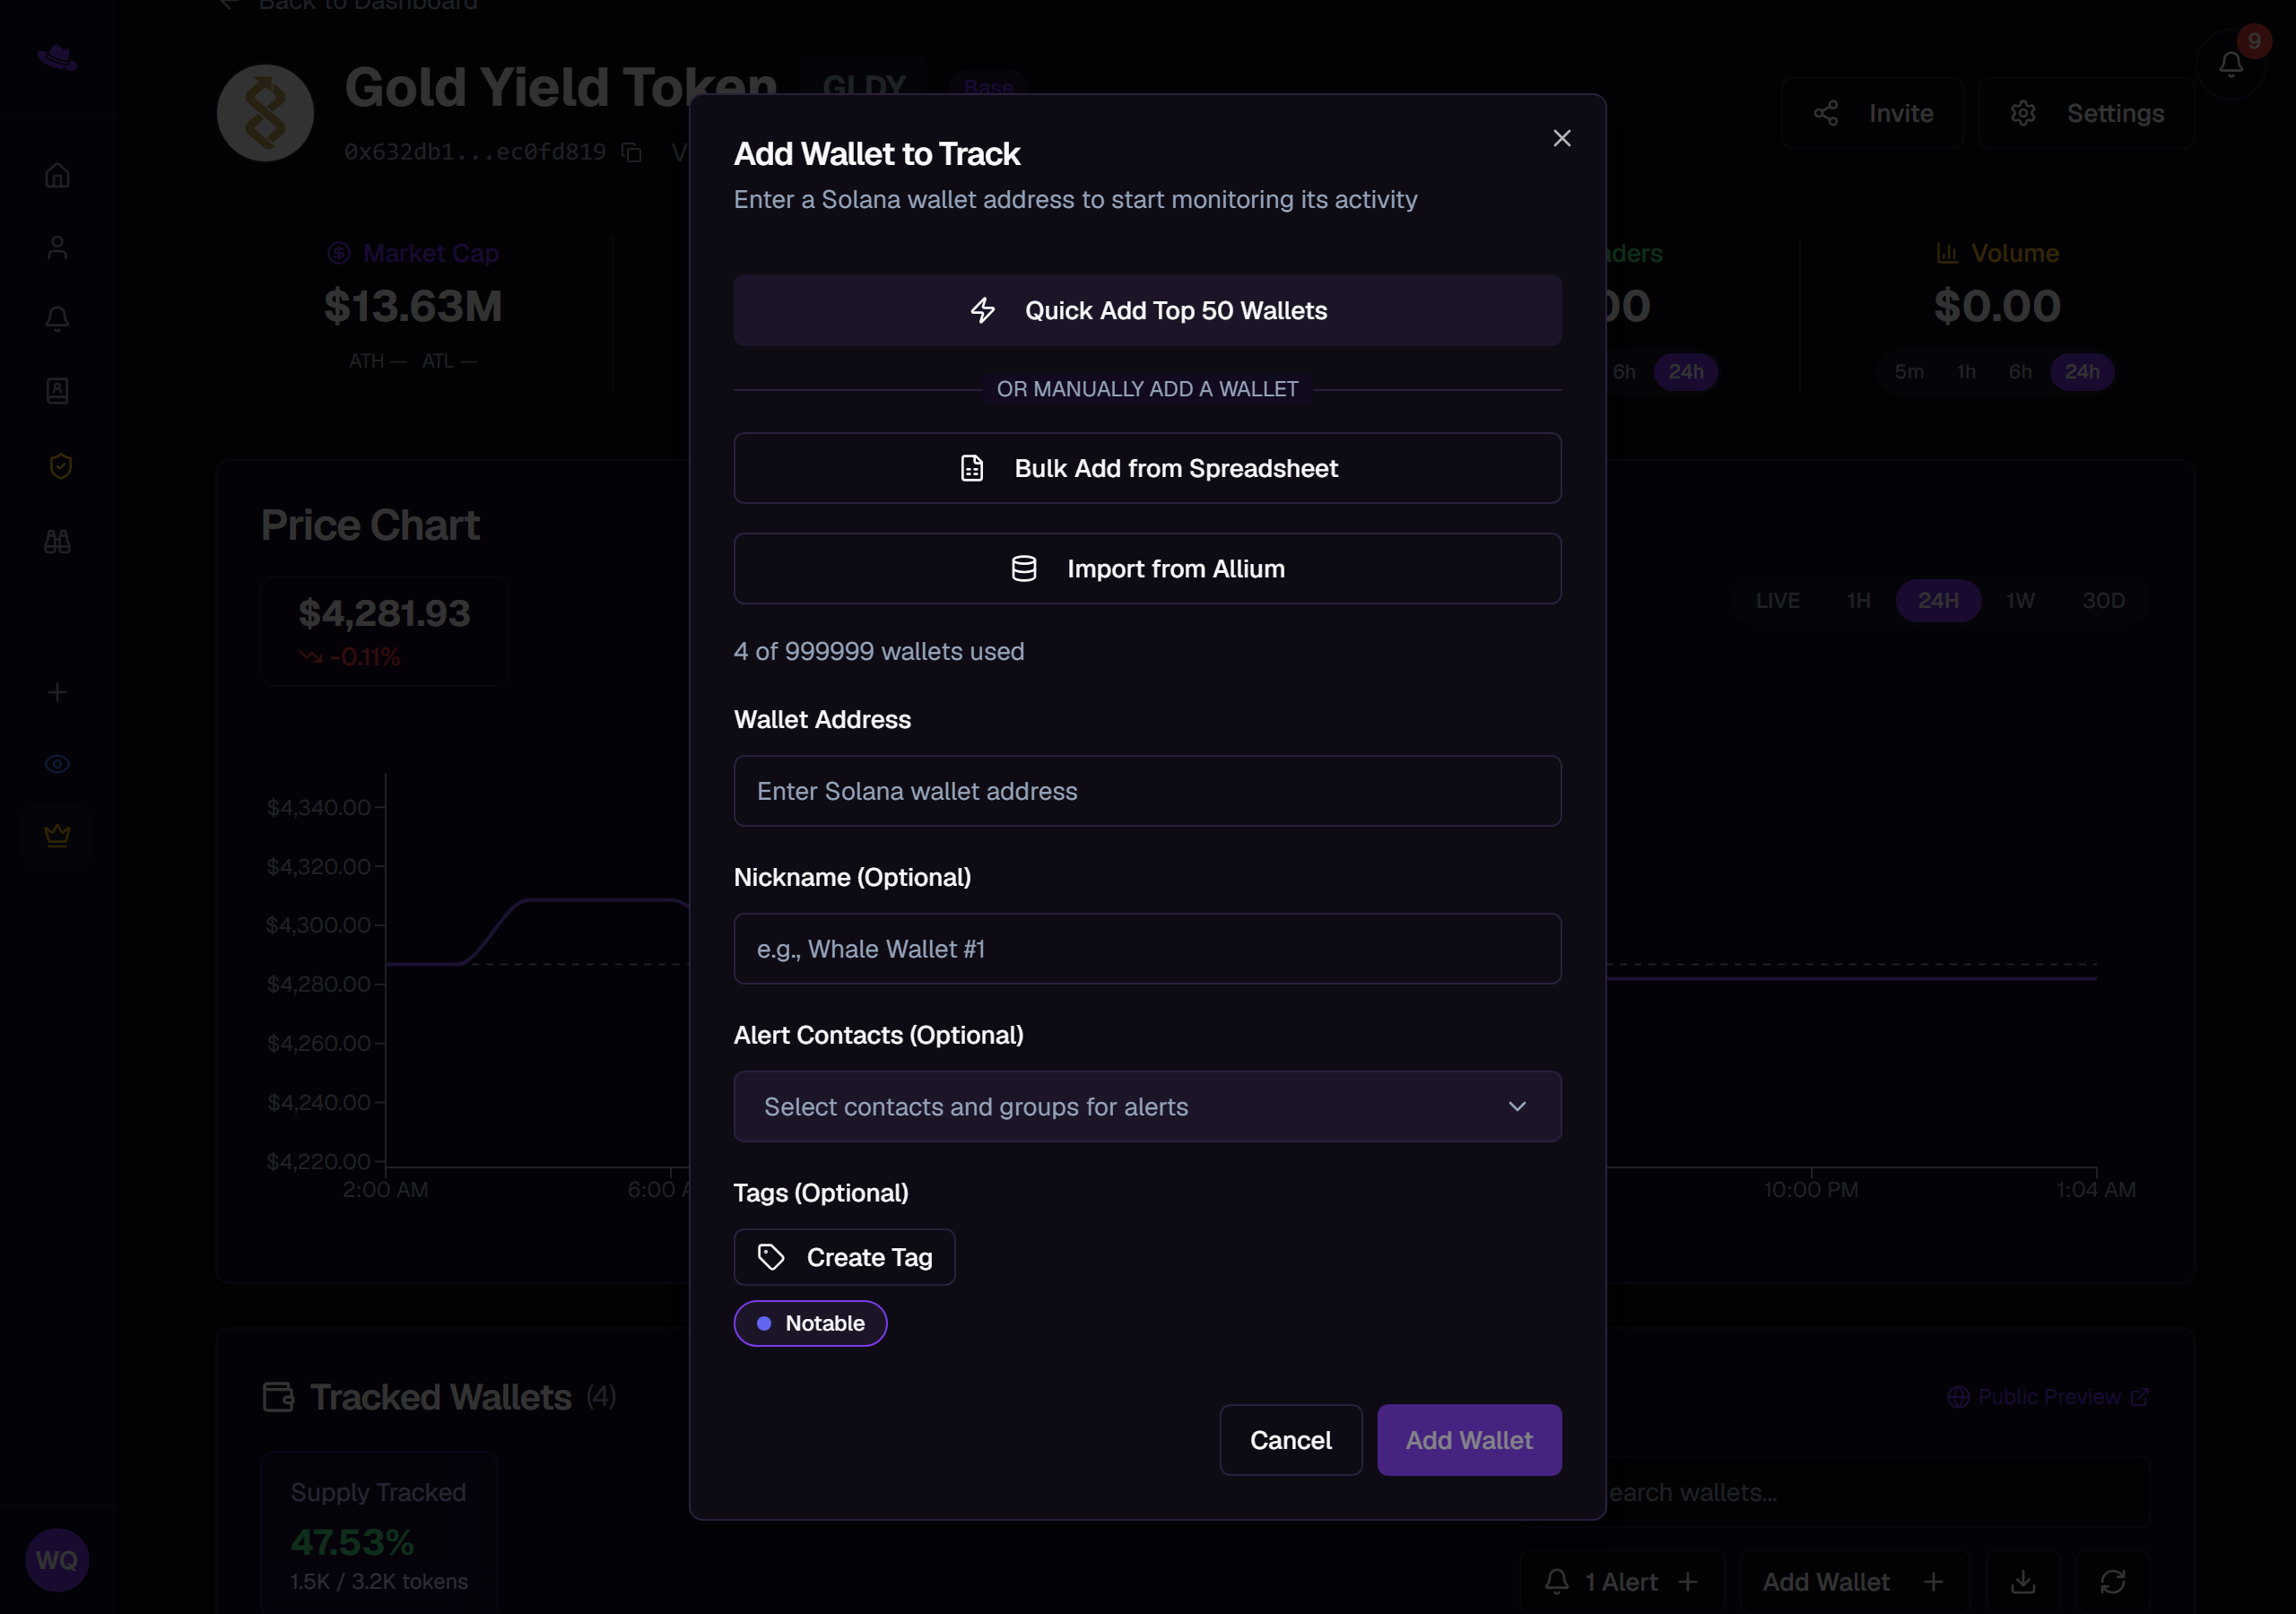This screenshot has width=2296, height=1614.
Task: Click the eye watch icon in sidebar
Action: point(57,764)
